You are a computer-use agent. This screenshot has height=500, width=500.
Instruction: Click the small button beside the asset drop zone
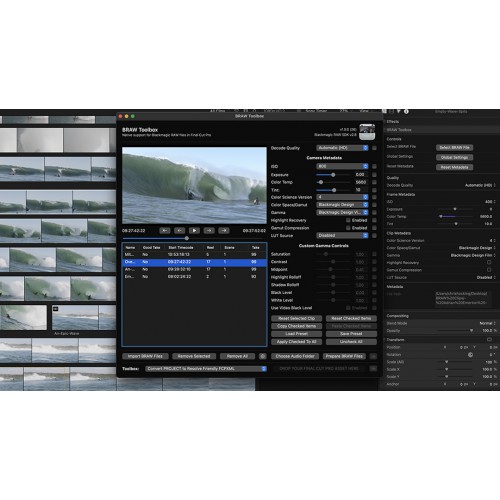[373, 368]
